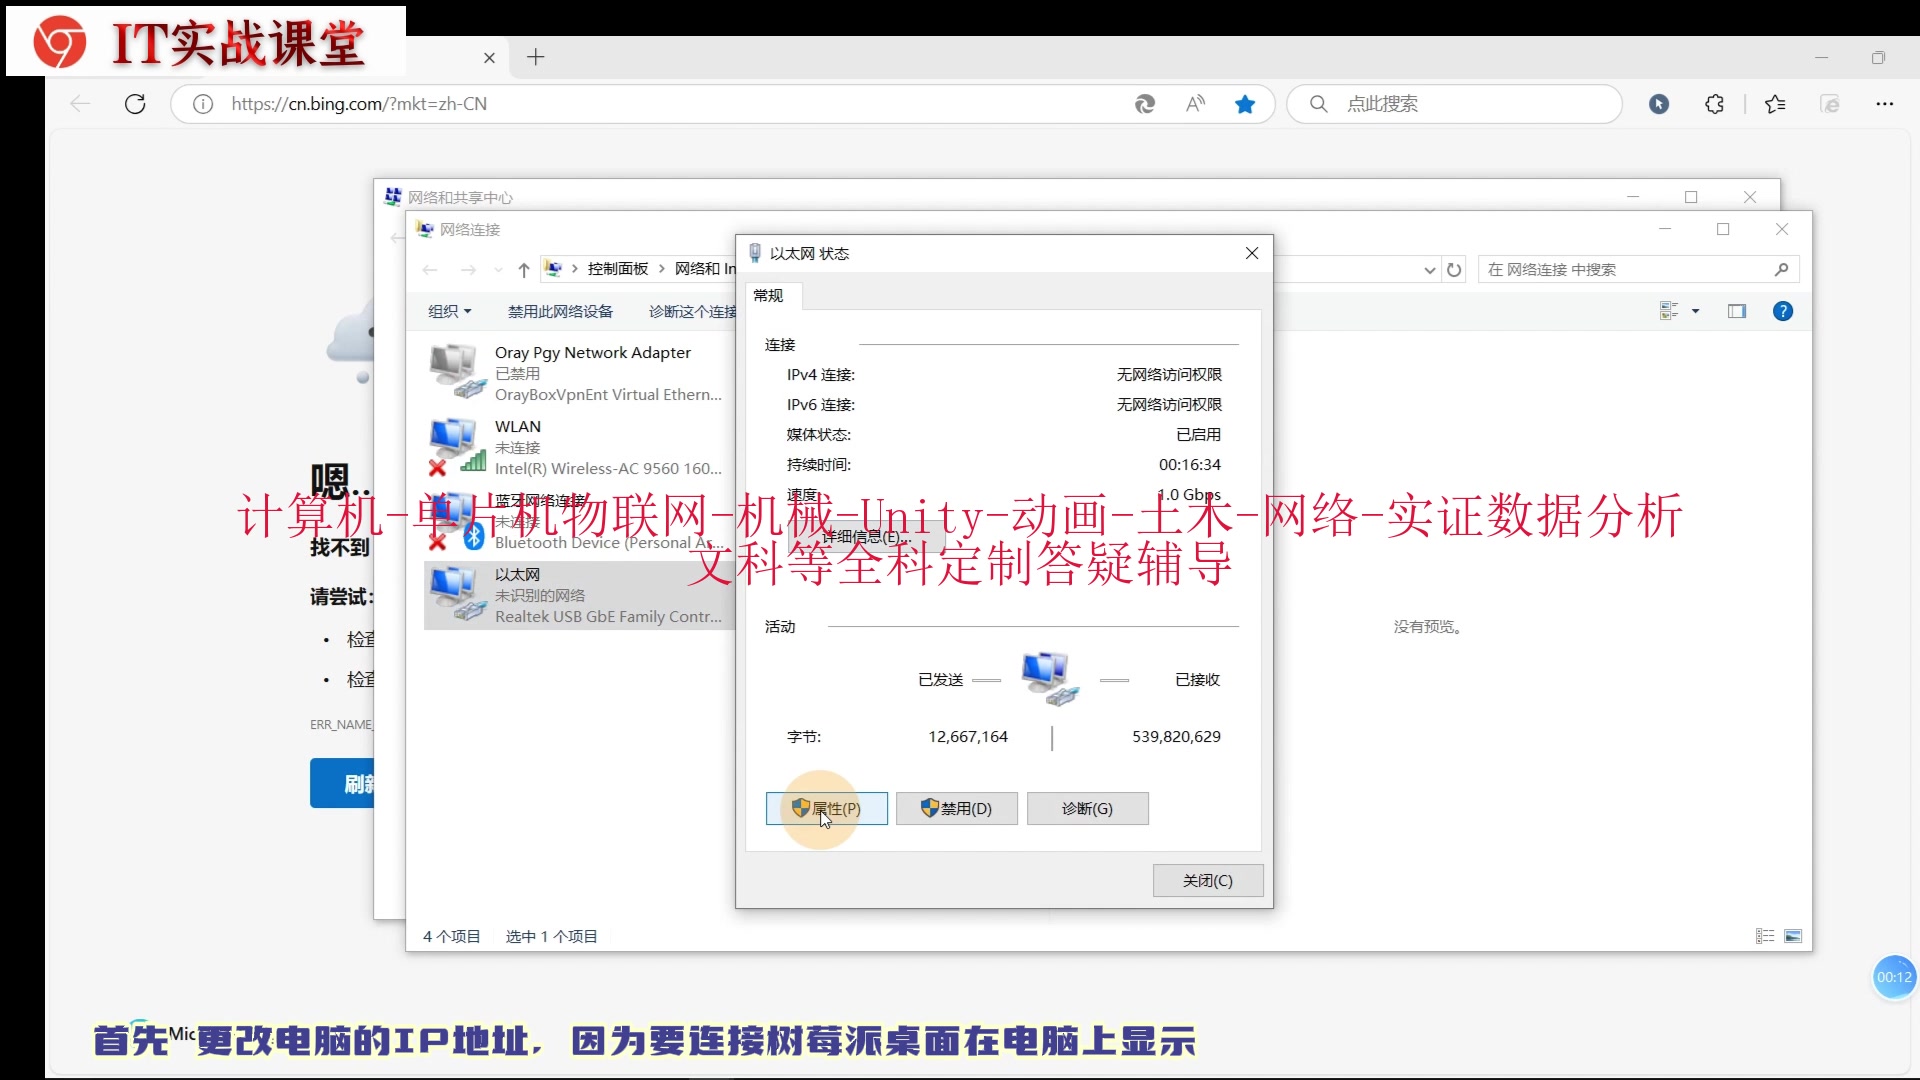The image size is (1920, 1080).
Task: Toggle the preview pane icon
Action: coord(1737,311)
